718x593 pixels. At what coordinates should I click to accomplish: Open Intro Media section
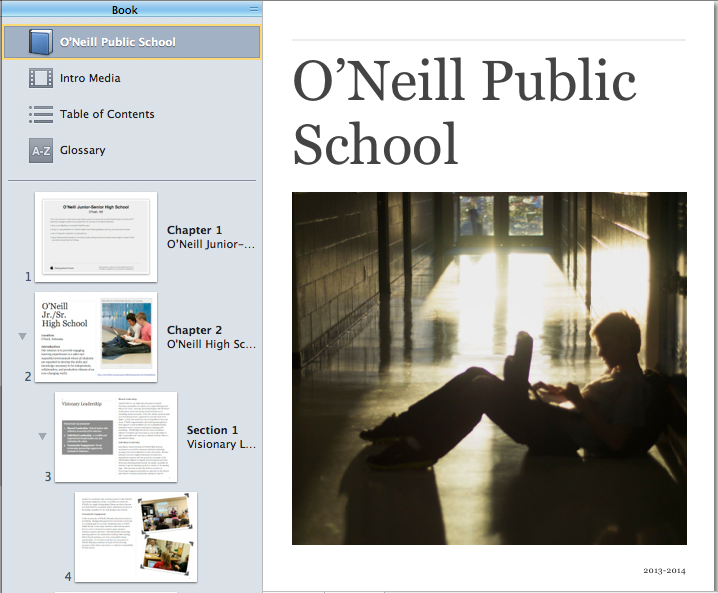point(90,78)
